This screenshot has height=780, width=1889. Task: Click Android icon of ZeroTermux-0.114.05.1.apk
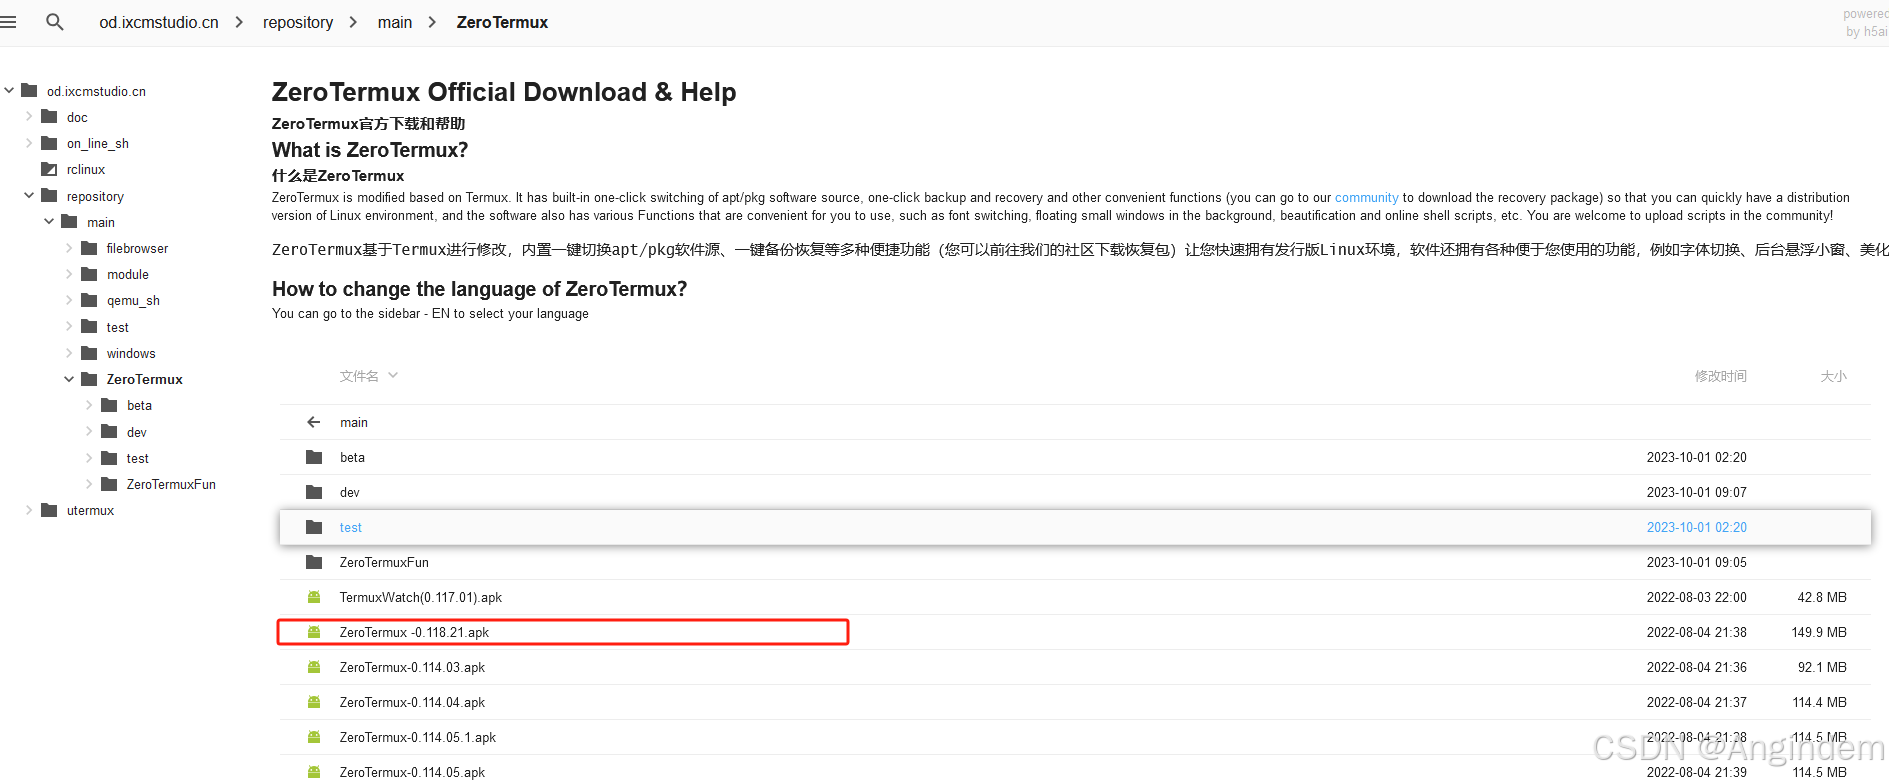pyautogui.click(x=314, y=737)
